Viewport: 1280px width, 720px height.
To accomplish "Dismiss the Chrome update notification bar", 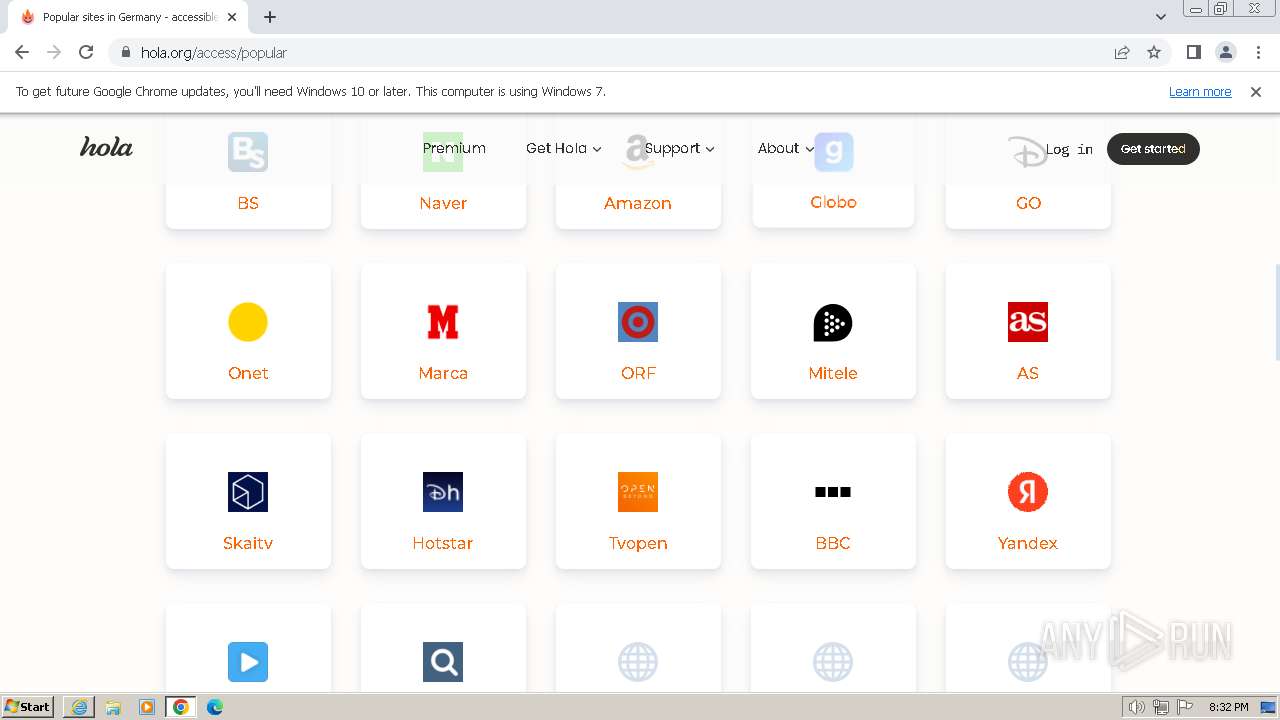I will click(1256, 91).
